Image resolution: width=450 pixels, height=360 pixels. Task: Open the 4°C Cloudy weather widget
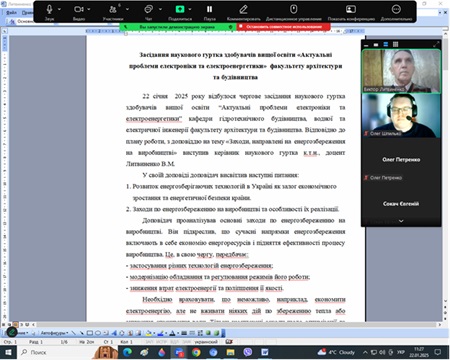[x=336, y=352]
